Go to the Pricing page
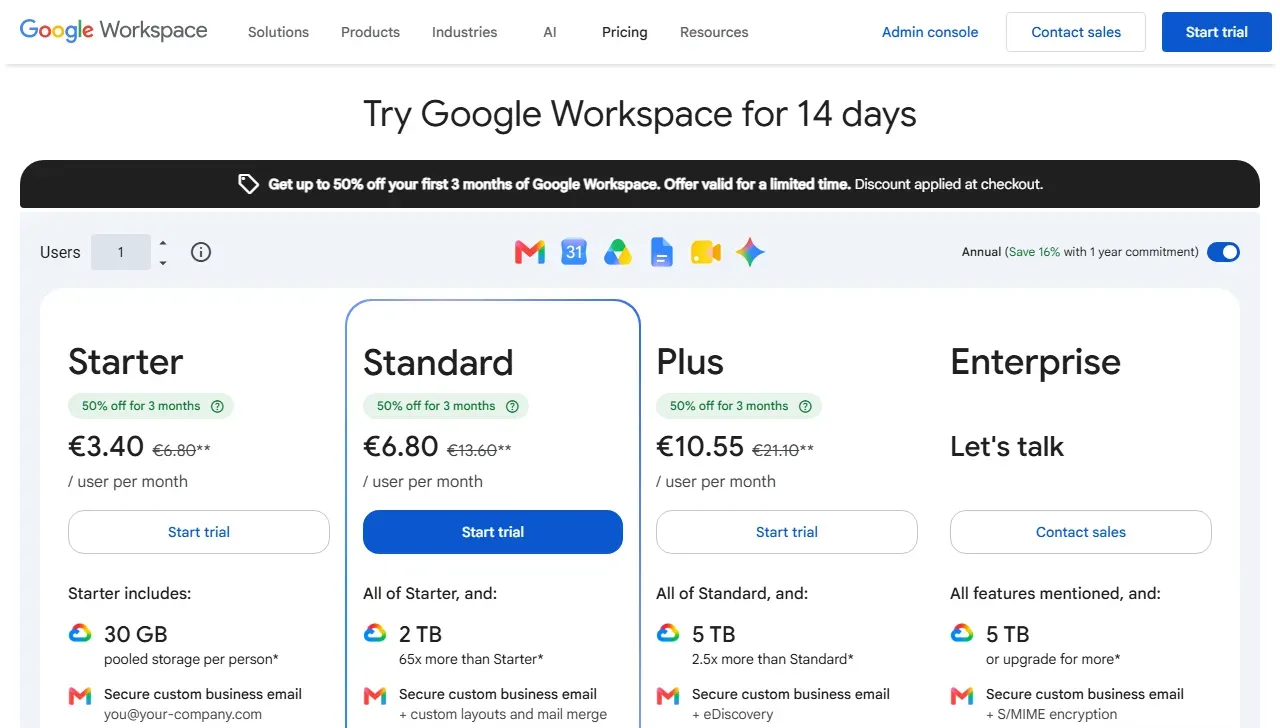The image size is (1280, 728). pos(625,32)
